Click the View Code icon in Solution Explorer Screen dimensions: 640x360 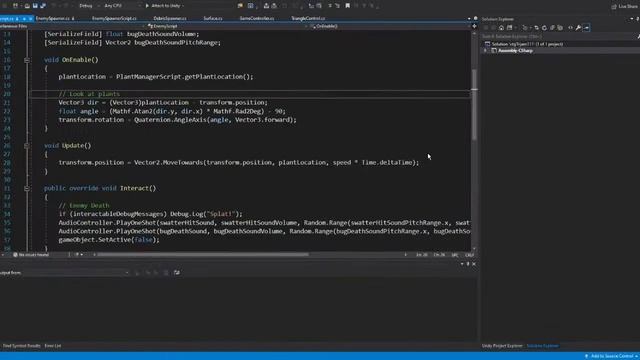(x=570, y=28)
